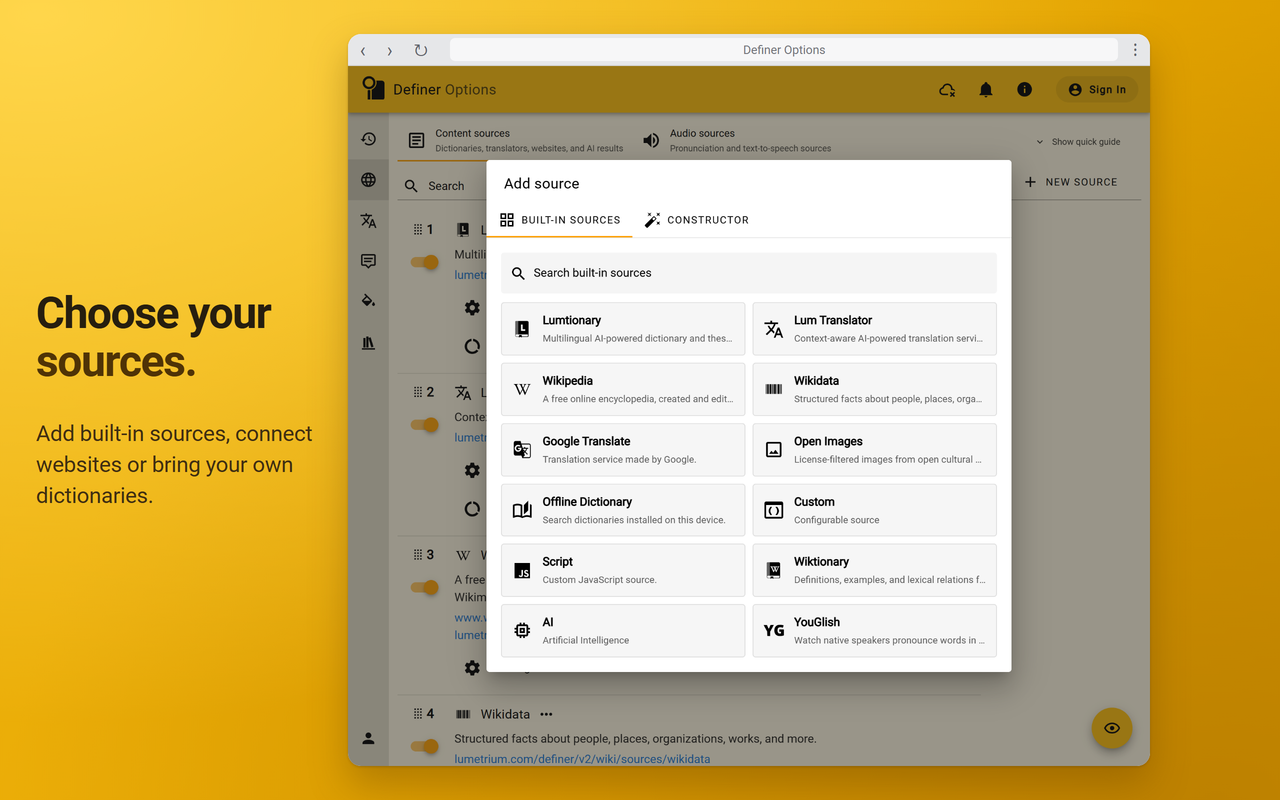Open the books library sidebar icon
This screenshot has height=800, width=1280.
coord(368,343)
